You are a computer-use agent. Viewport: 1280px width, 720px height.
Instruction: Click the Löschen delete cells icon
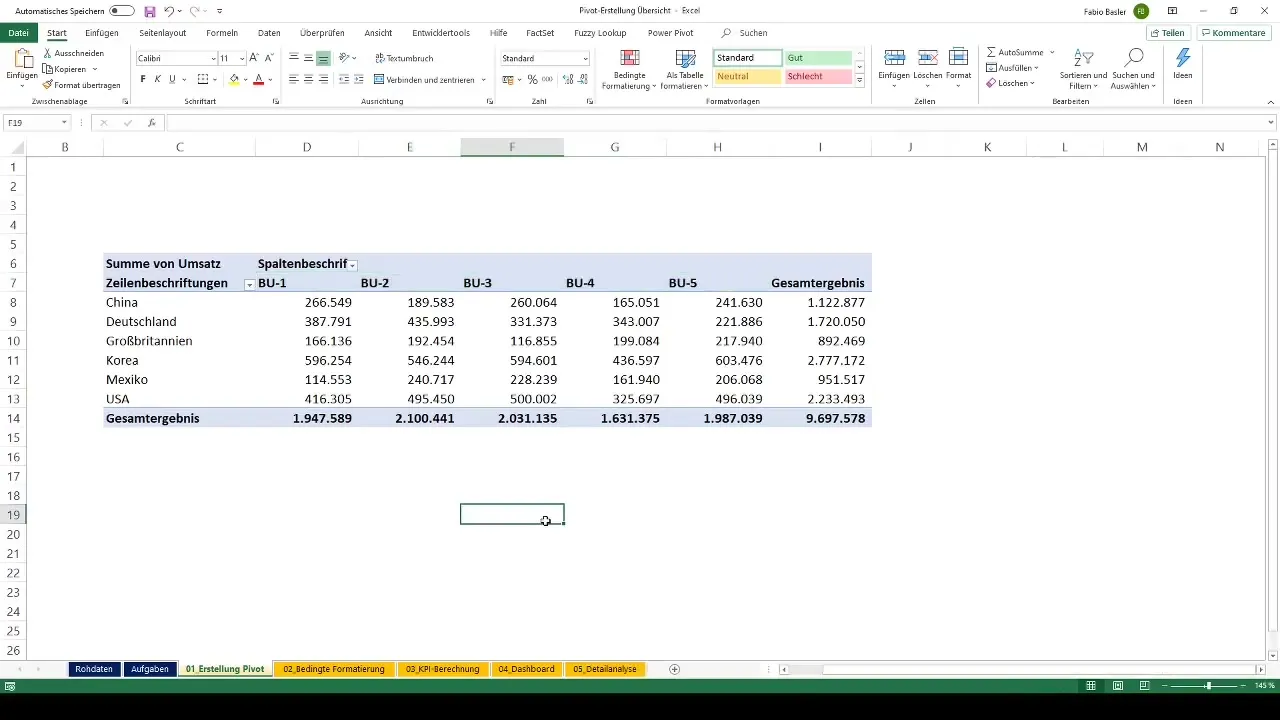(x=927, y=59)
